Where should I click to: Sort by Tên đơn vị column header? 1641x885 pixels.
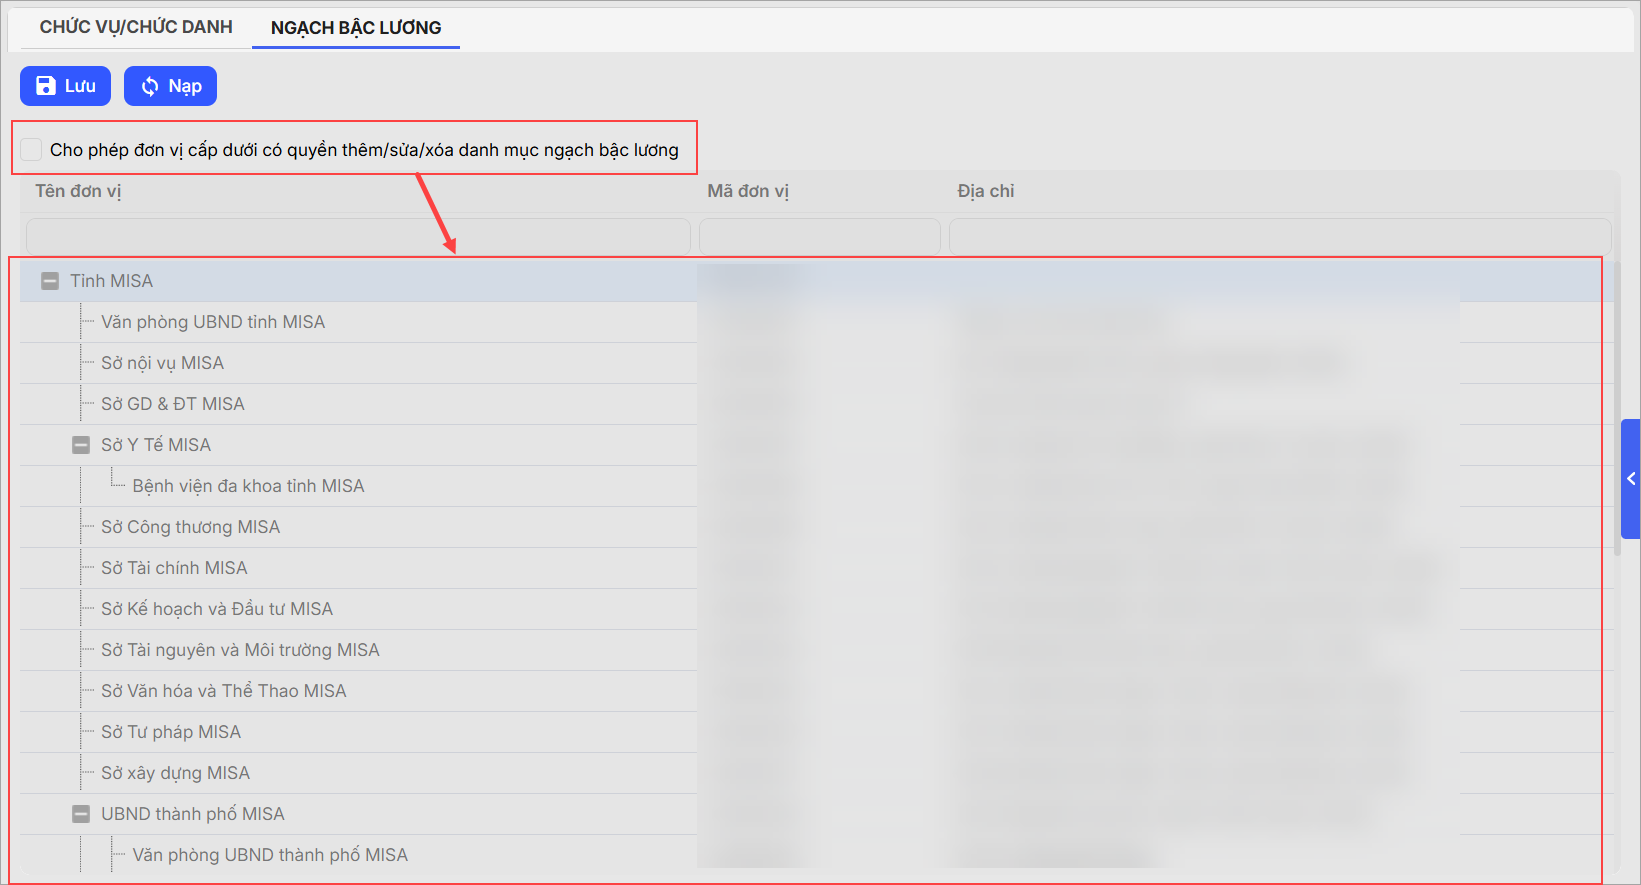[78, 191]
